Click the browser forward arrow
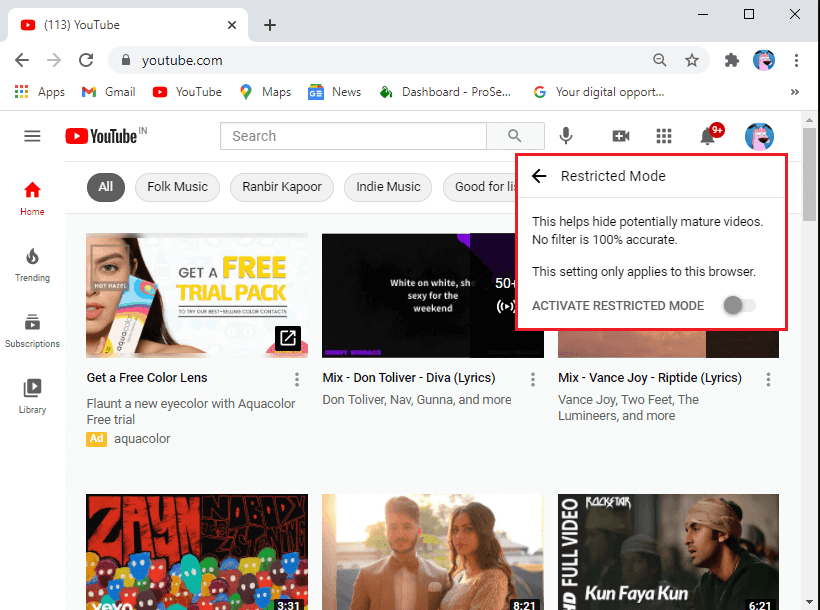The width and height of the screenshot is (820, 610). (54, 60)
